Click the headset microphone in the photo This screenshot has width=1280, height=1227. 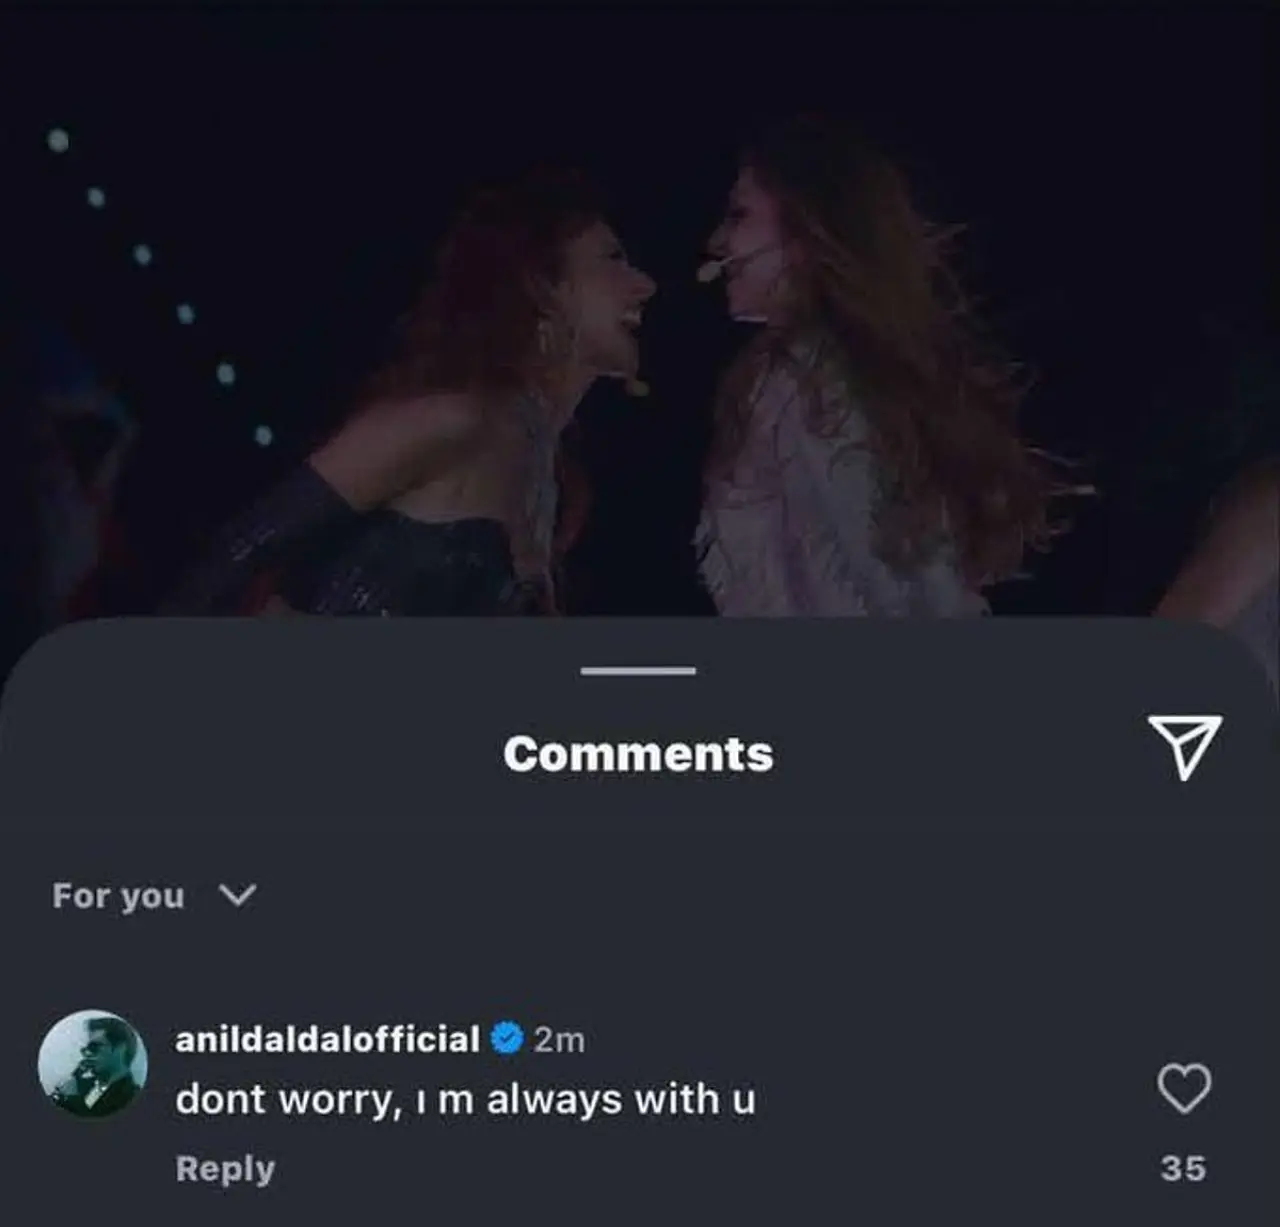coord(712,268)
